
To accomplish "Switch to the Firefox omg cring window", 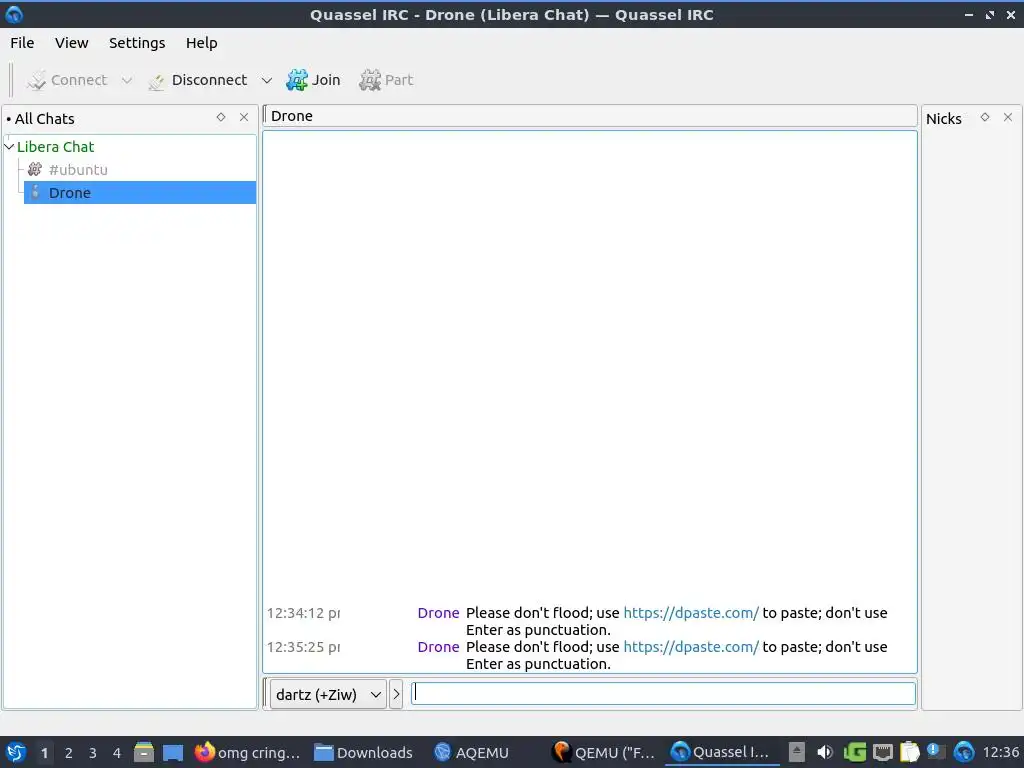I will point(248,752).
